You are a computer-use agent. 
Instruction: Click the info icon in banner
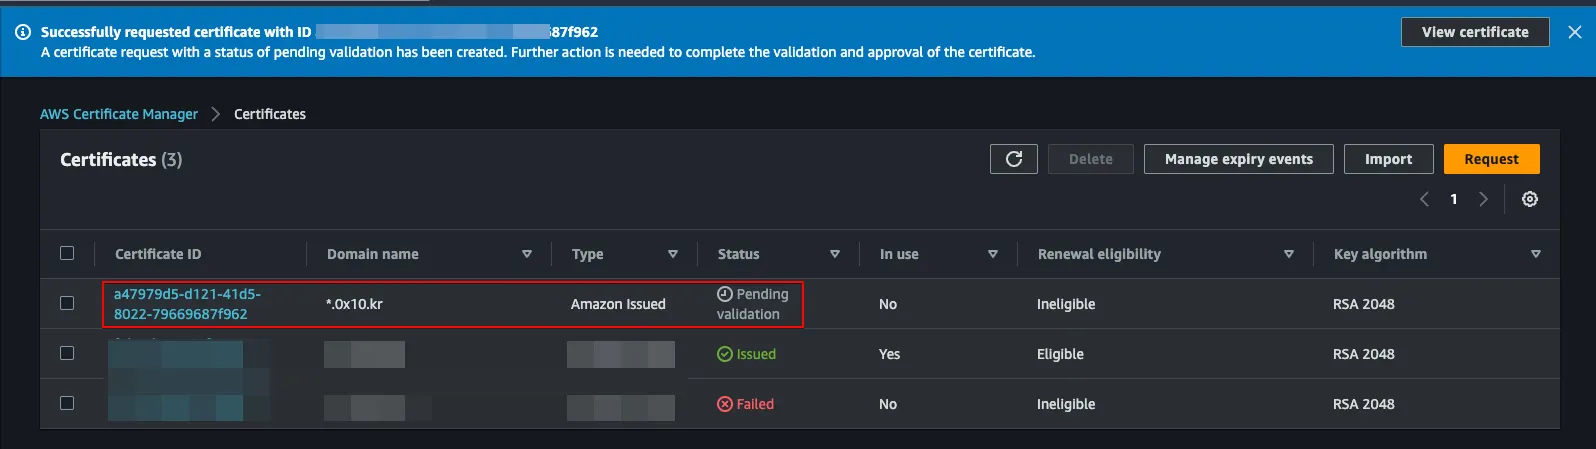pyautogui.click(x=23, y=32)
